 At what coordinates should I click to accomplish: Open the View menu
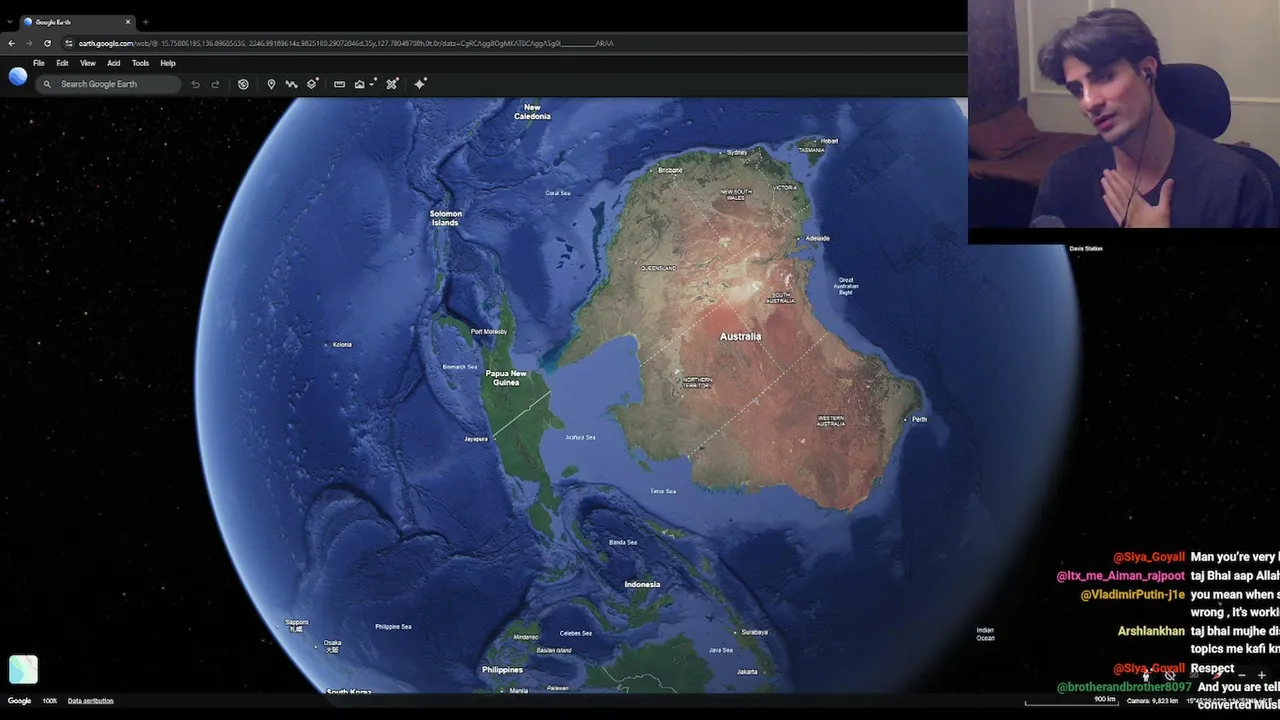[x=88, y=63]
